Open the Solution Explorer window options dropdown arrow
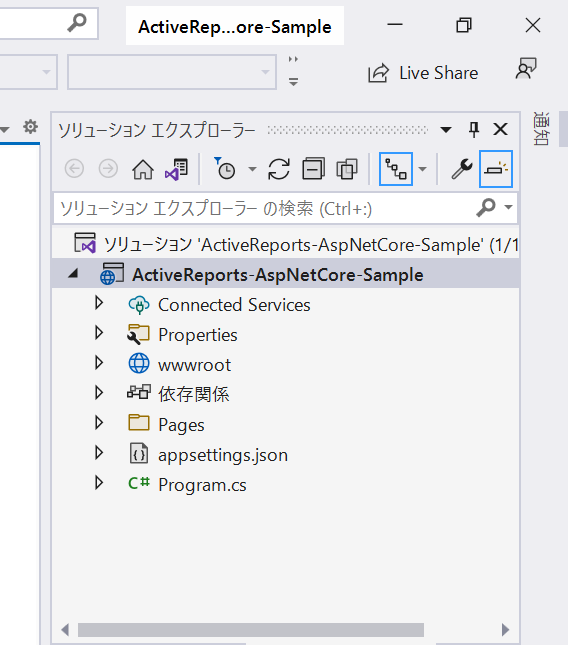The image size is (568, 645). click(x=446, y=130)
